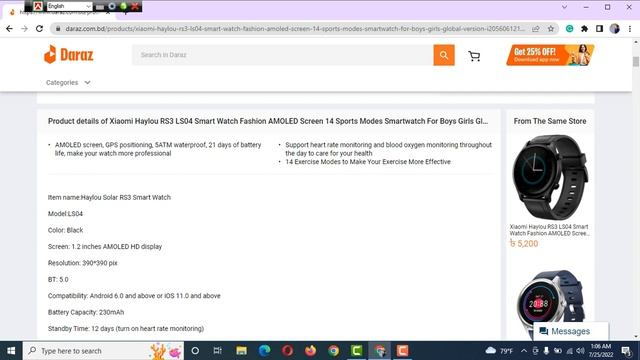Expand the Categories dropdown
The height and width of the screenshot is (360, 640).
coord(68,82)
